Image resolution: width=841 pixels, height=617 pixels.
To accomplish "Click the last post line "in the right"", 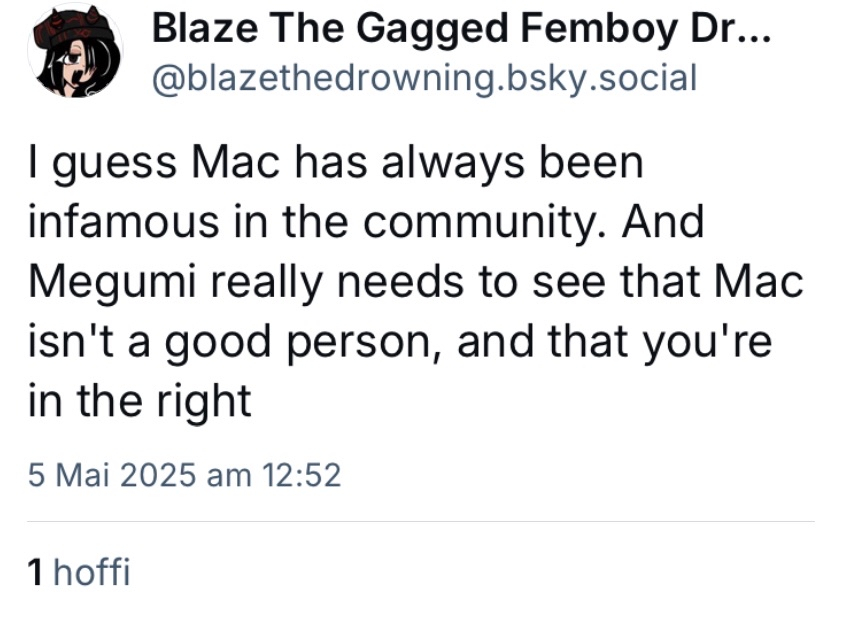I will (x=139, y=401).
